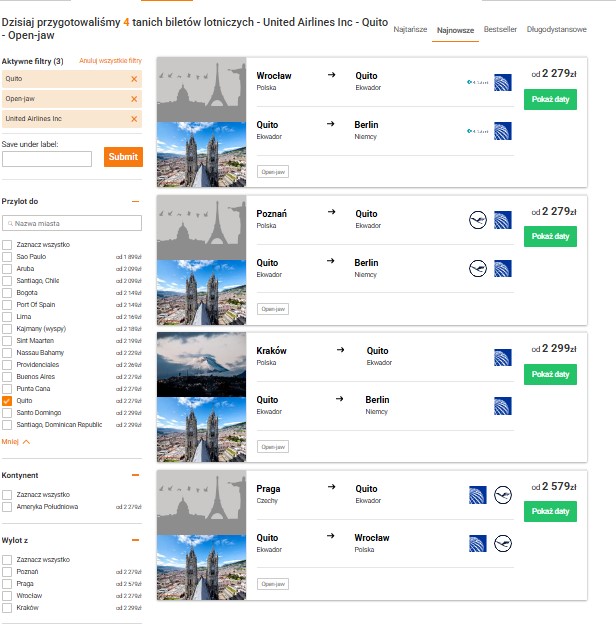
Task: Check the Sao Paulo destination checkbox
Action: pyautogui.click(x=7, y=257)
